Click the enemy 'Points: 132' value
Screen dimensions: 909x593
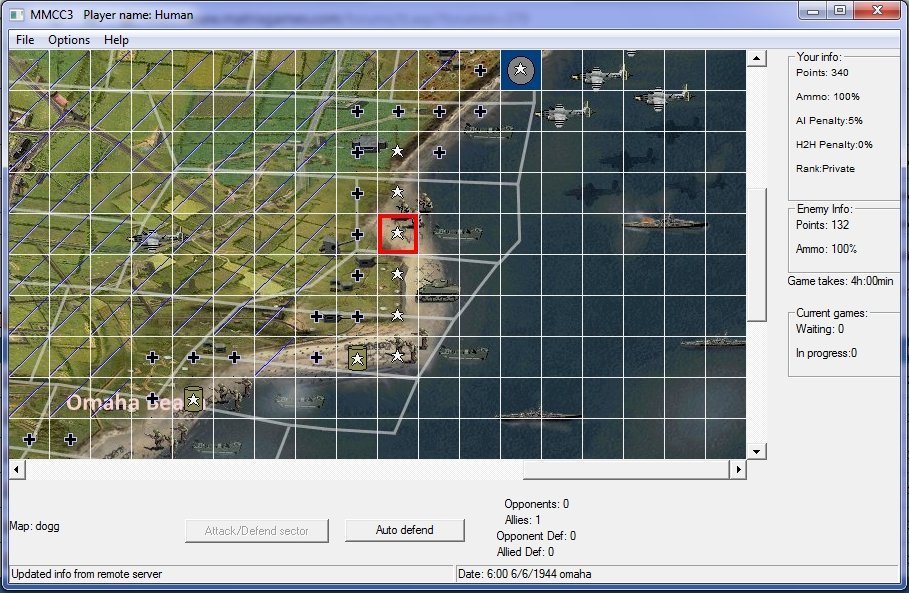pos(822,225)
